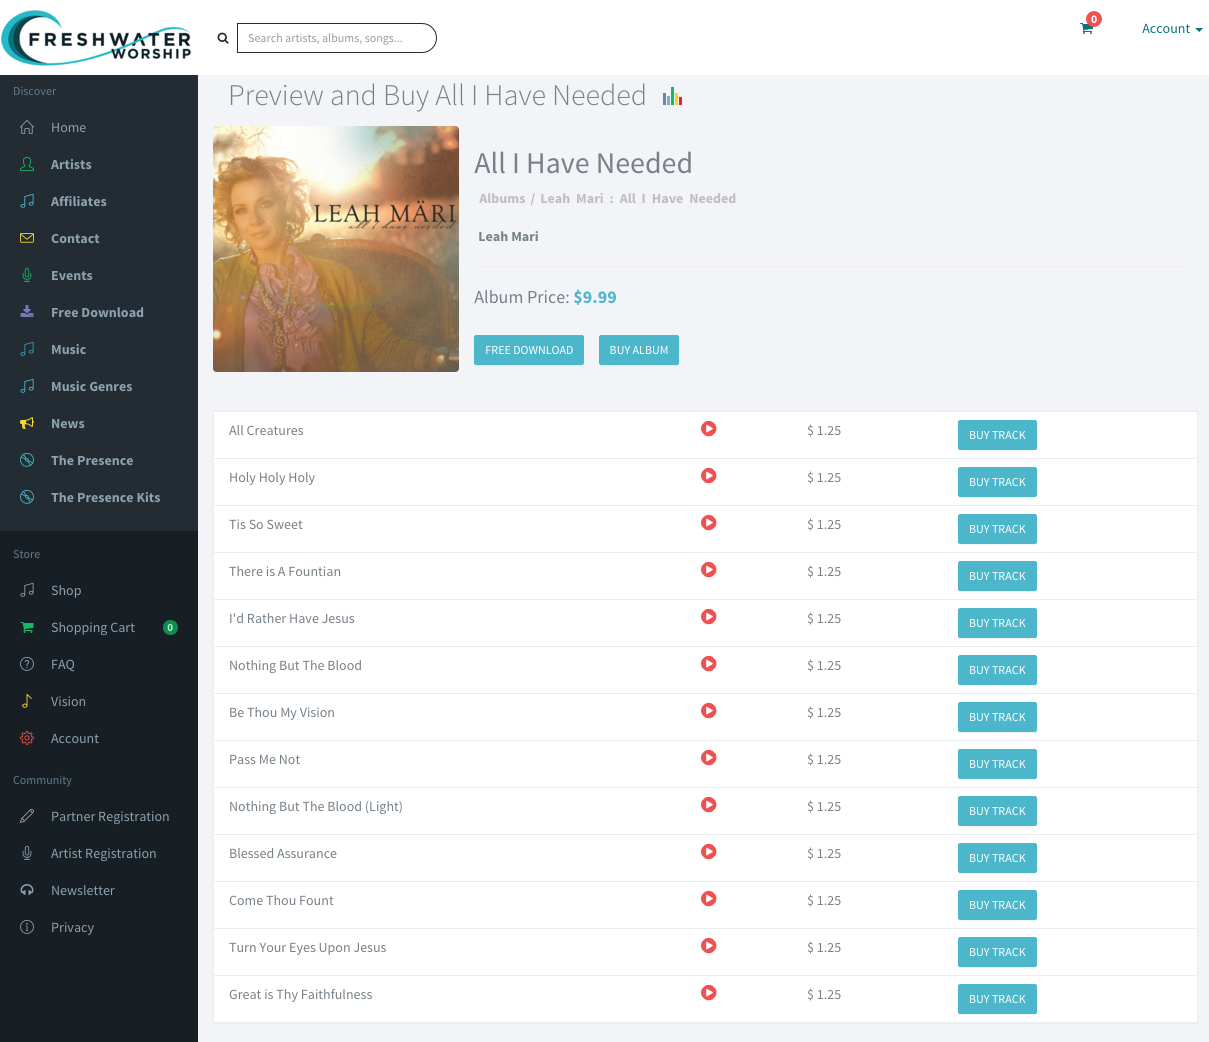The image size is (1209, 1042).
Task: Play preview of Turn Your Eyes Upon Jesus
Action: point(709,946)
